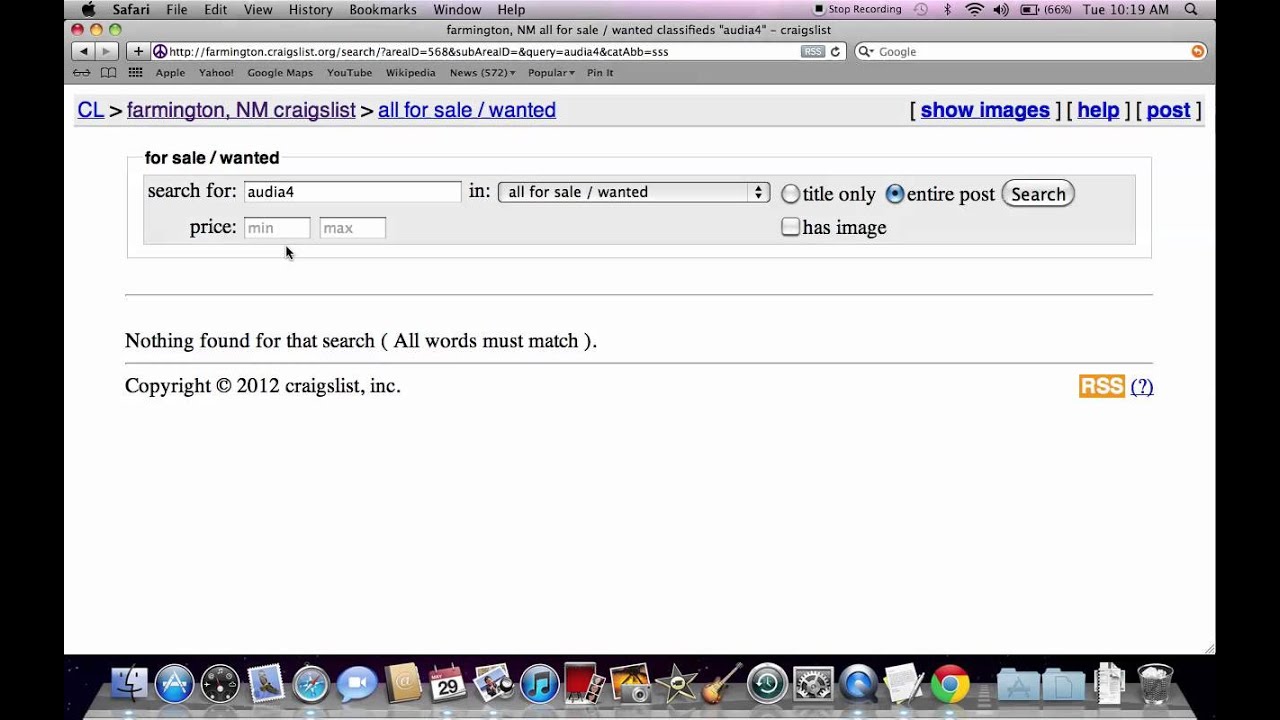This screenshot has width=1280, height=720.
Task: Open iTunes from the Dock
Action: 539,684
